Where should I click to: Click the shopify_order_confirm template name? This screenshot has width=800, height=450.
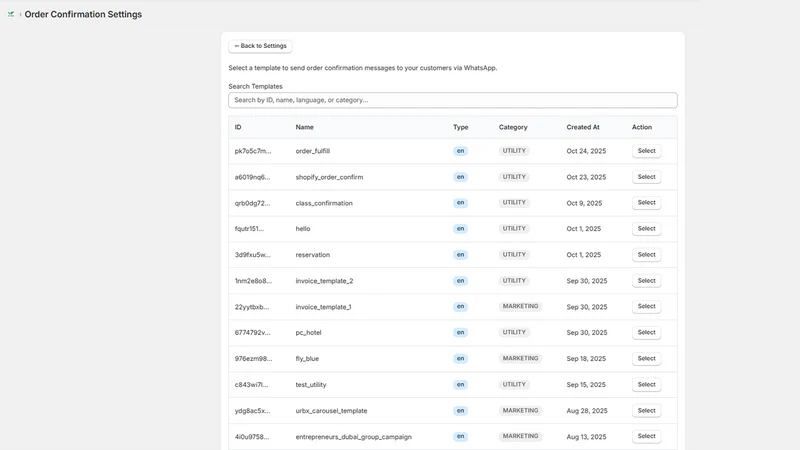329,177
